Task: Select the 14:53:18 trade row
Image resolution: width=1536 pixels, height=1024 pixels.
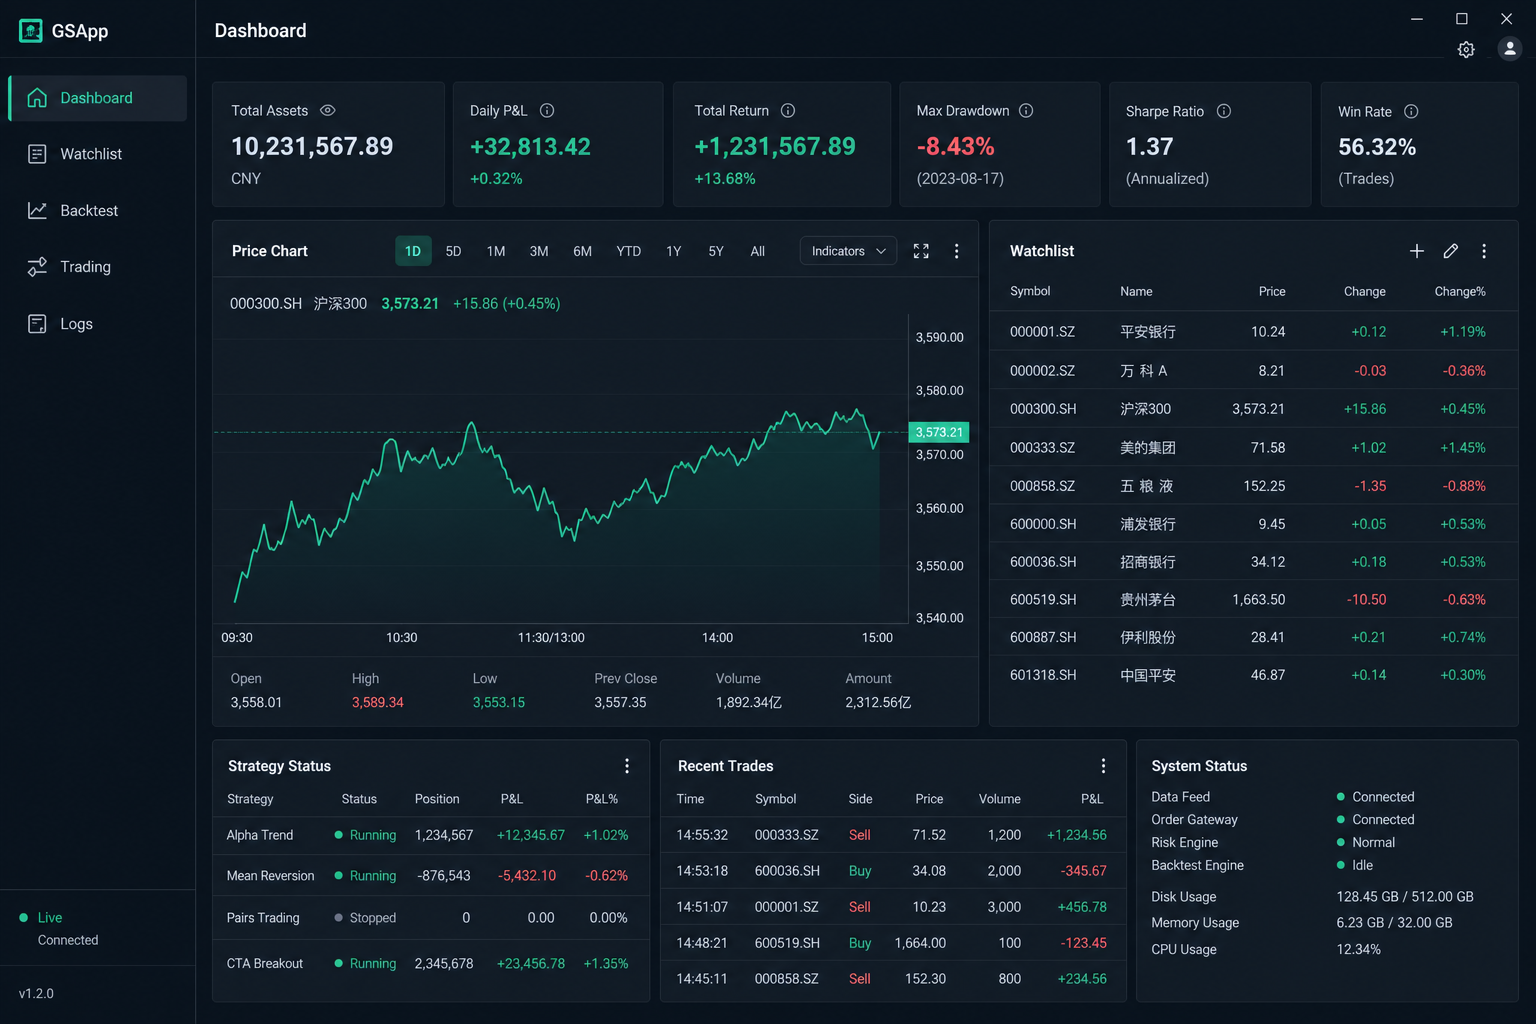Action: coord(893,871)
